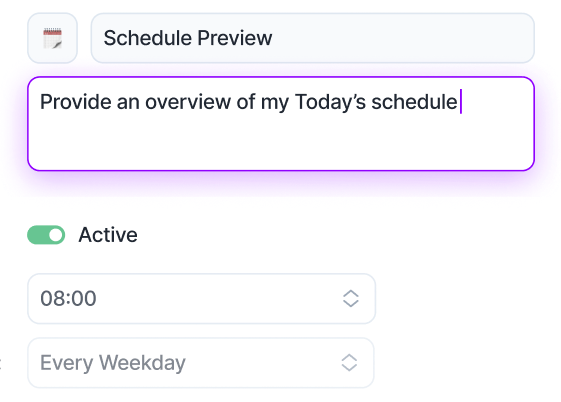The width and height of the screenshot is (561, 402).
Task: Place cursor after the word schedule in prompt
Action: click(459, 102)
